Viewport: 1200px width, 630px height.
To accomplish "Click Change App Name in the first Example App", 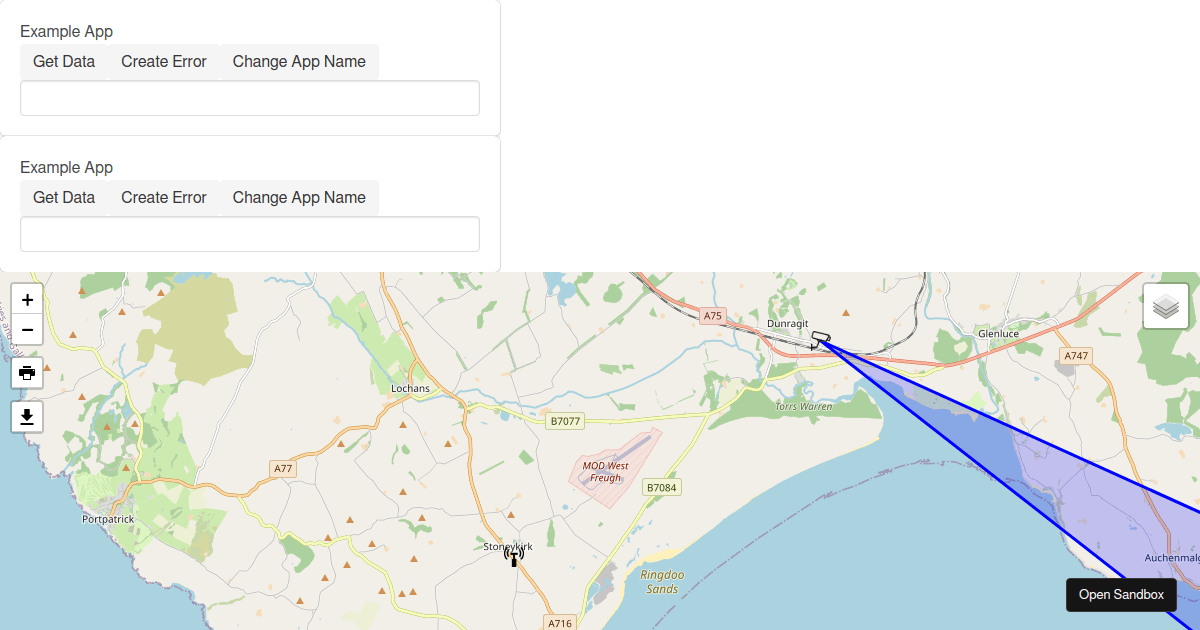I will 298,61.
